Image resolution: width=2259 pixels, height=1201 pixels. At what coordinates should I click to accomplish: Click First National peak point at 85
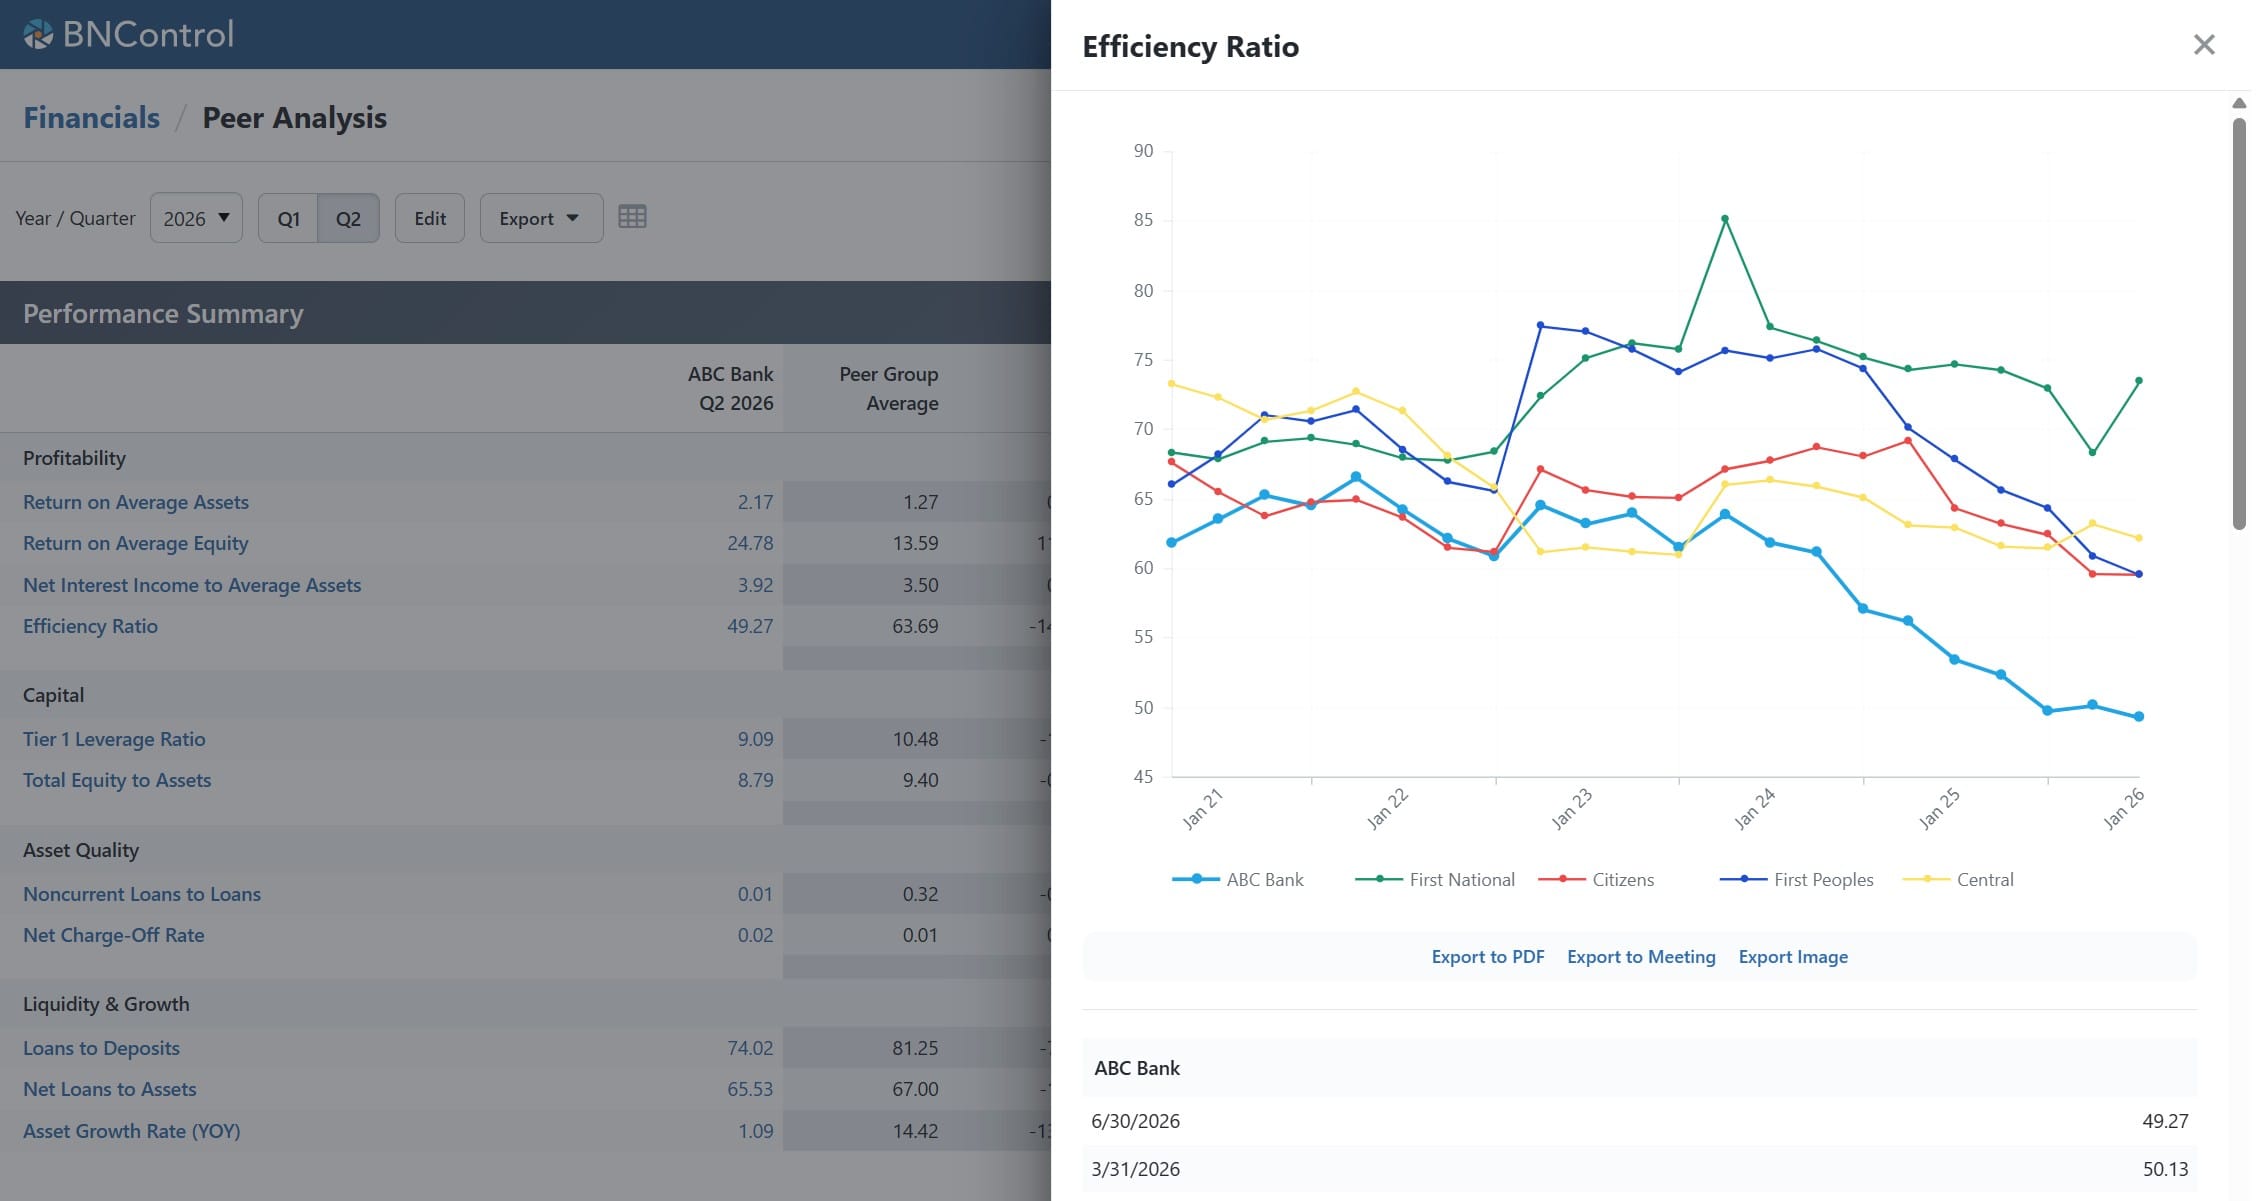coord(1725,218)
